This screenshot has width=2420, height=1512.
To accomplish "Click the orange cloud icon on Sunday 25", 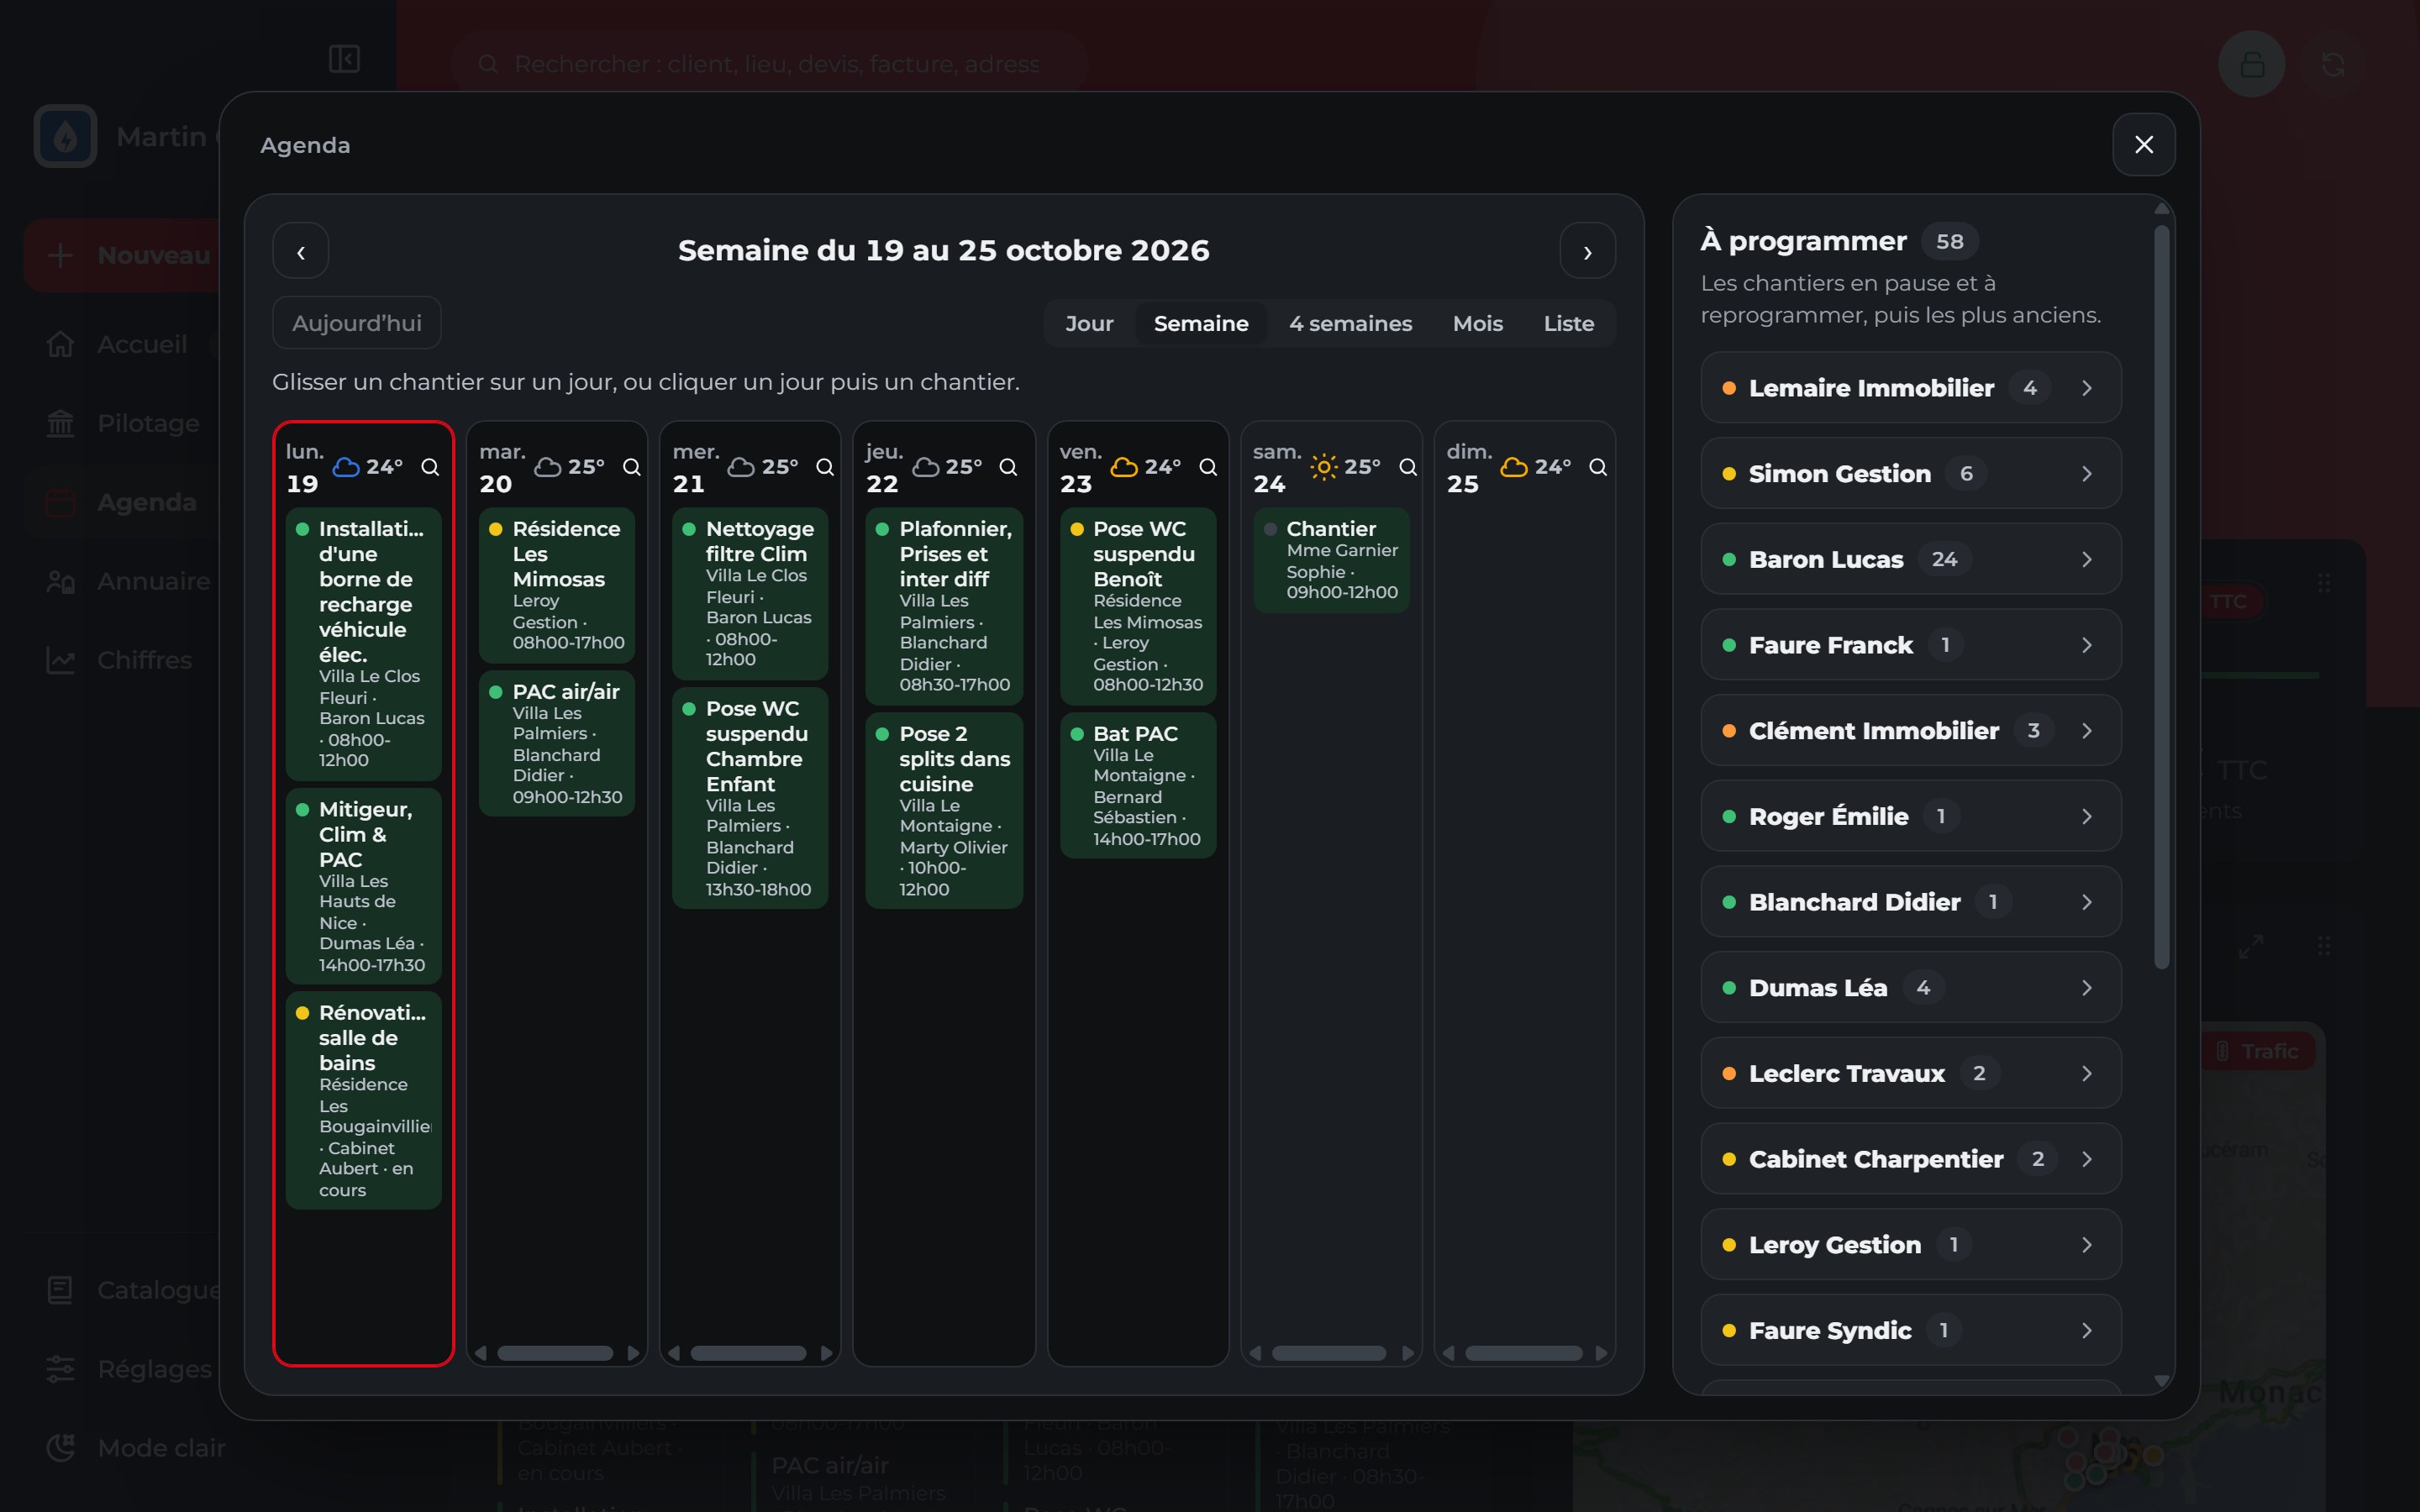I will 1514,467.
